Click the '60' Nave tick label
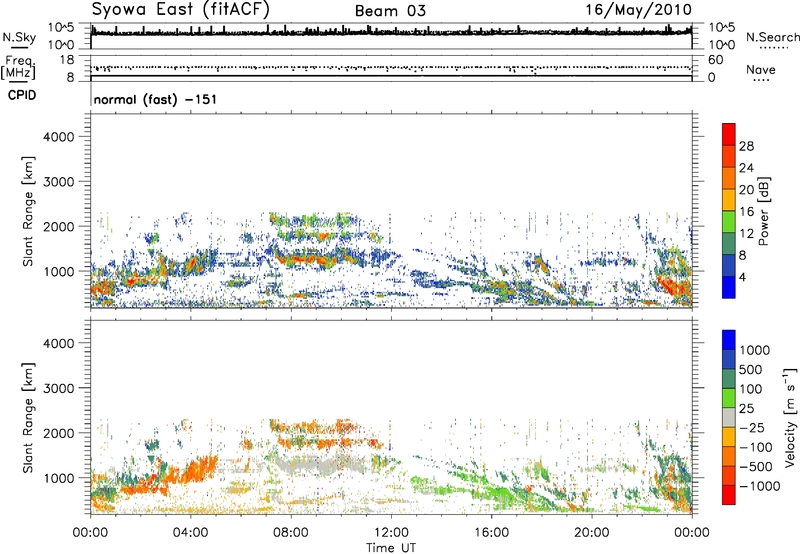The height and width of the screenshot is (554, 800). [x=715, y=60]
